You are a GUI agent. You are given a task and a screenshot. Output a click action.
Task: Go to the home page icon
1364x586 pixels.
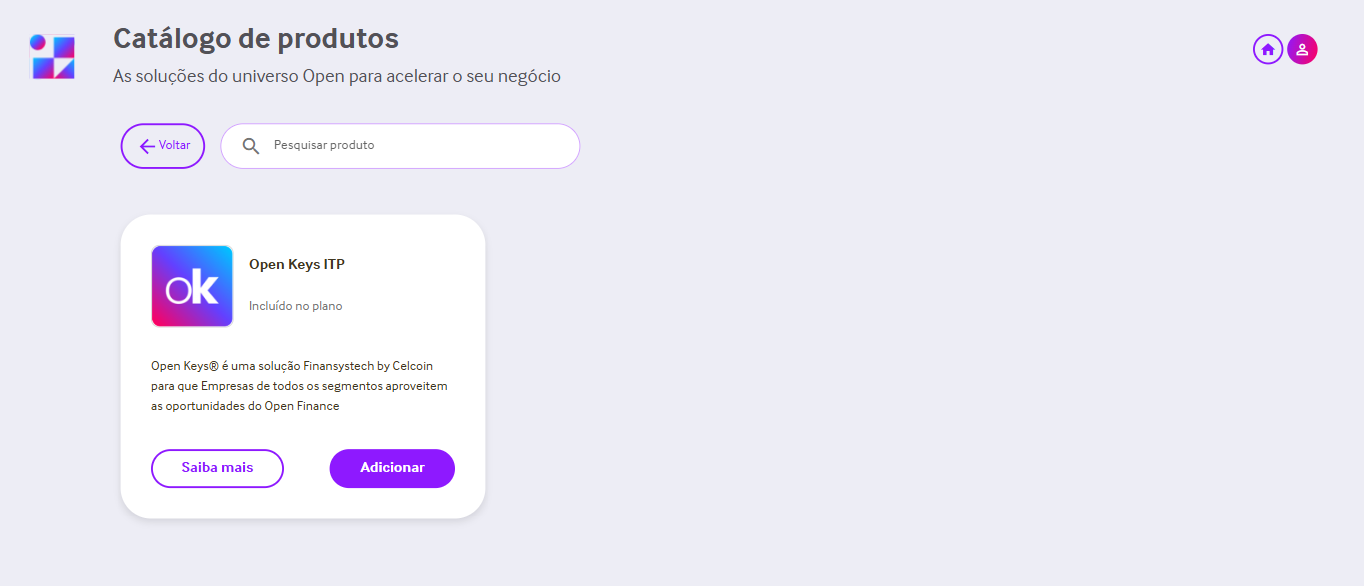click(1268, 49)
